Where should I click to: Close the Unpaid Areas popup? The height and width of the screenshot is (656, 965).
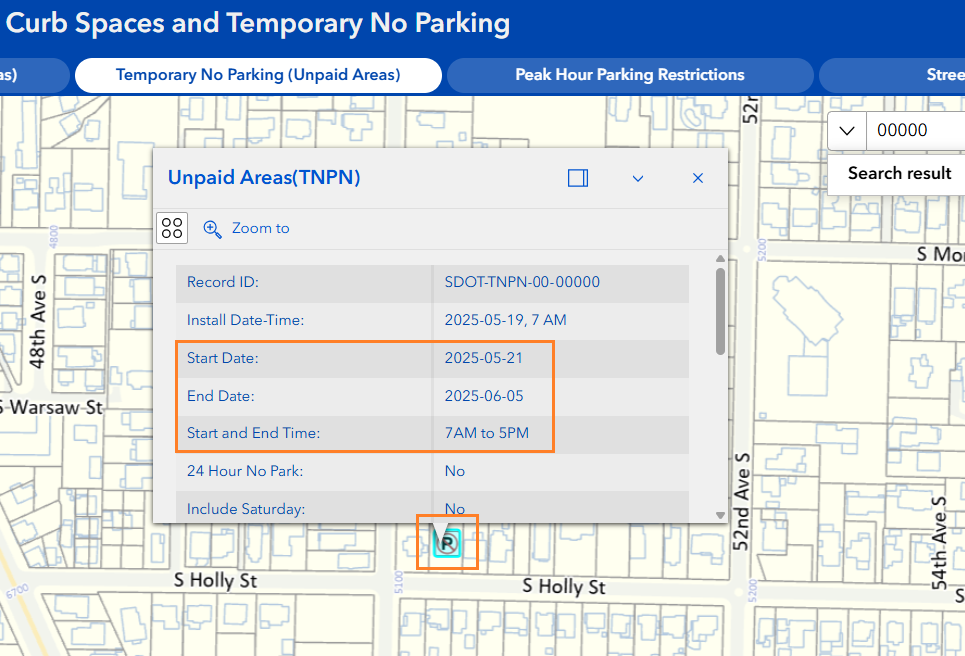(698, 178)
